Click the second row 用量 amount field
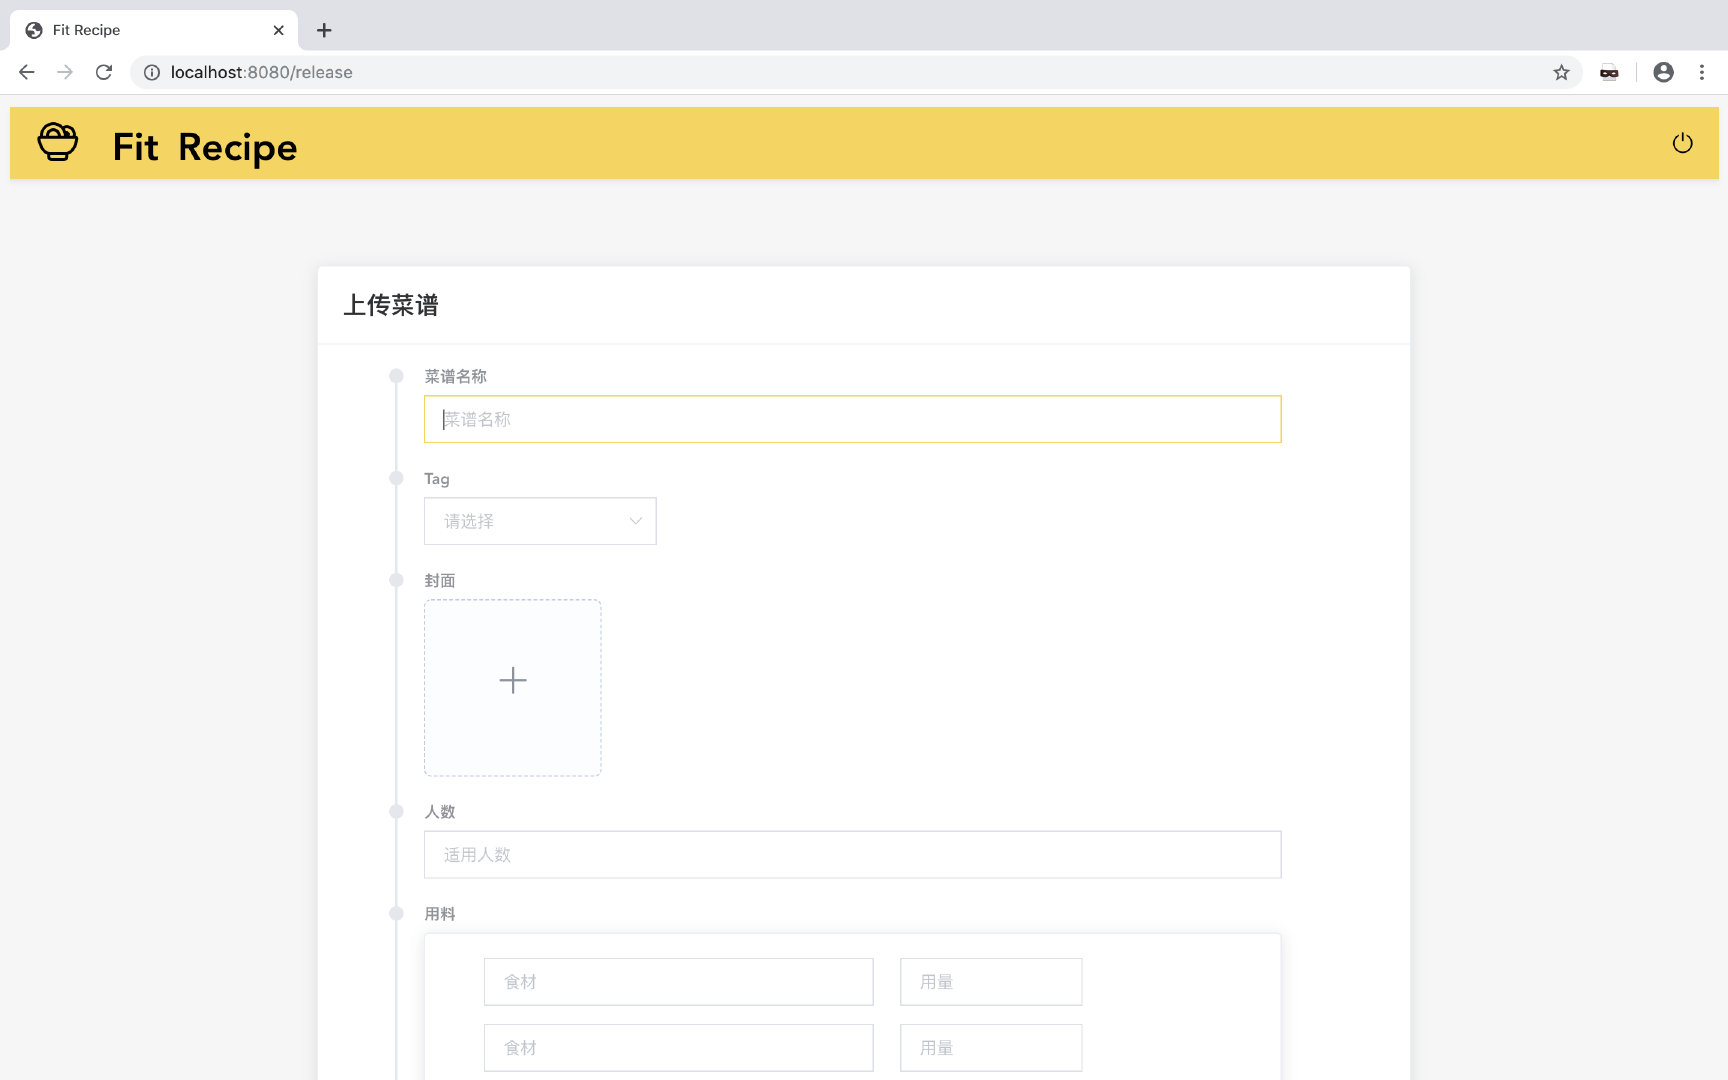 [x=991, y=1048]
